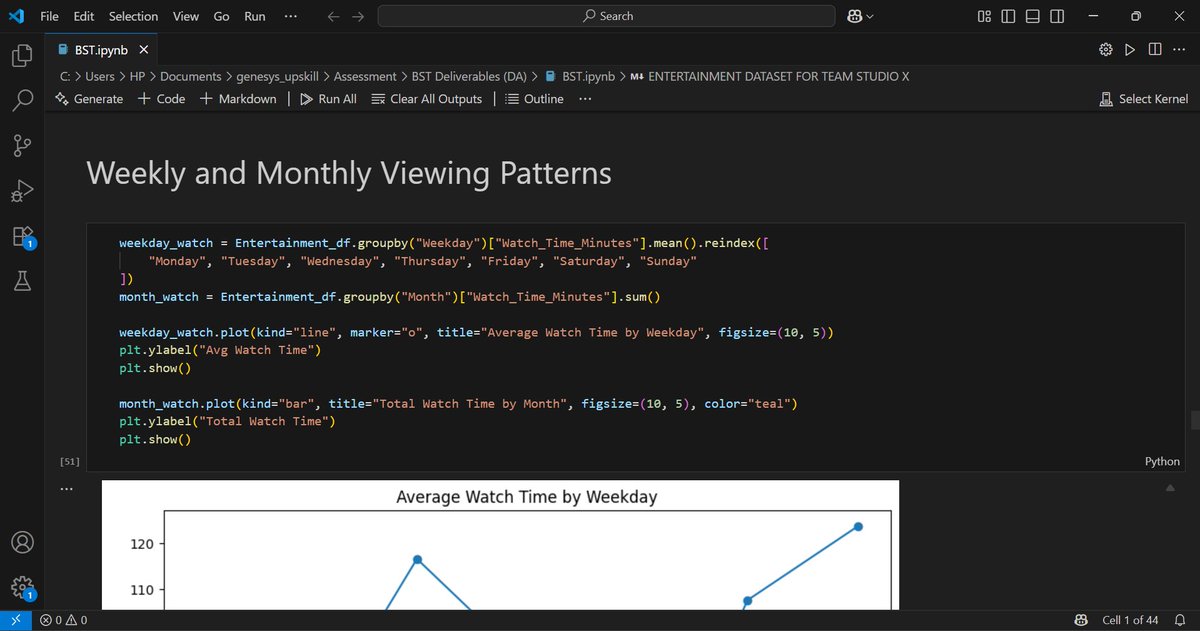
Task: Click the Python language label of the cell
Action: 1162,461
